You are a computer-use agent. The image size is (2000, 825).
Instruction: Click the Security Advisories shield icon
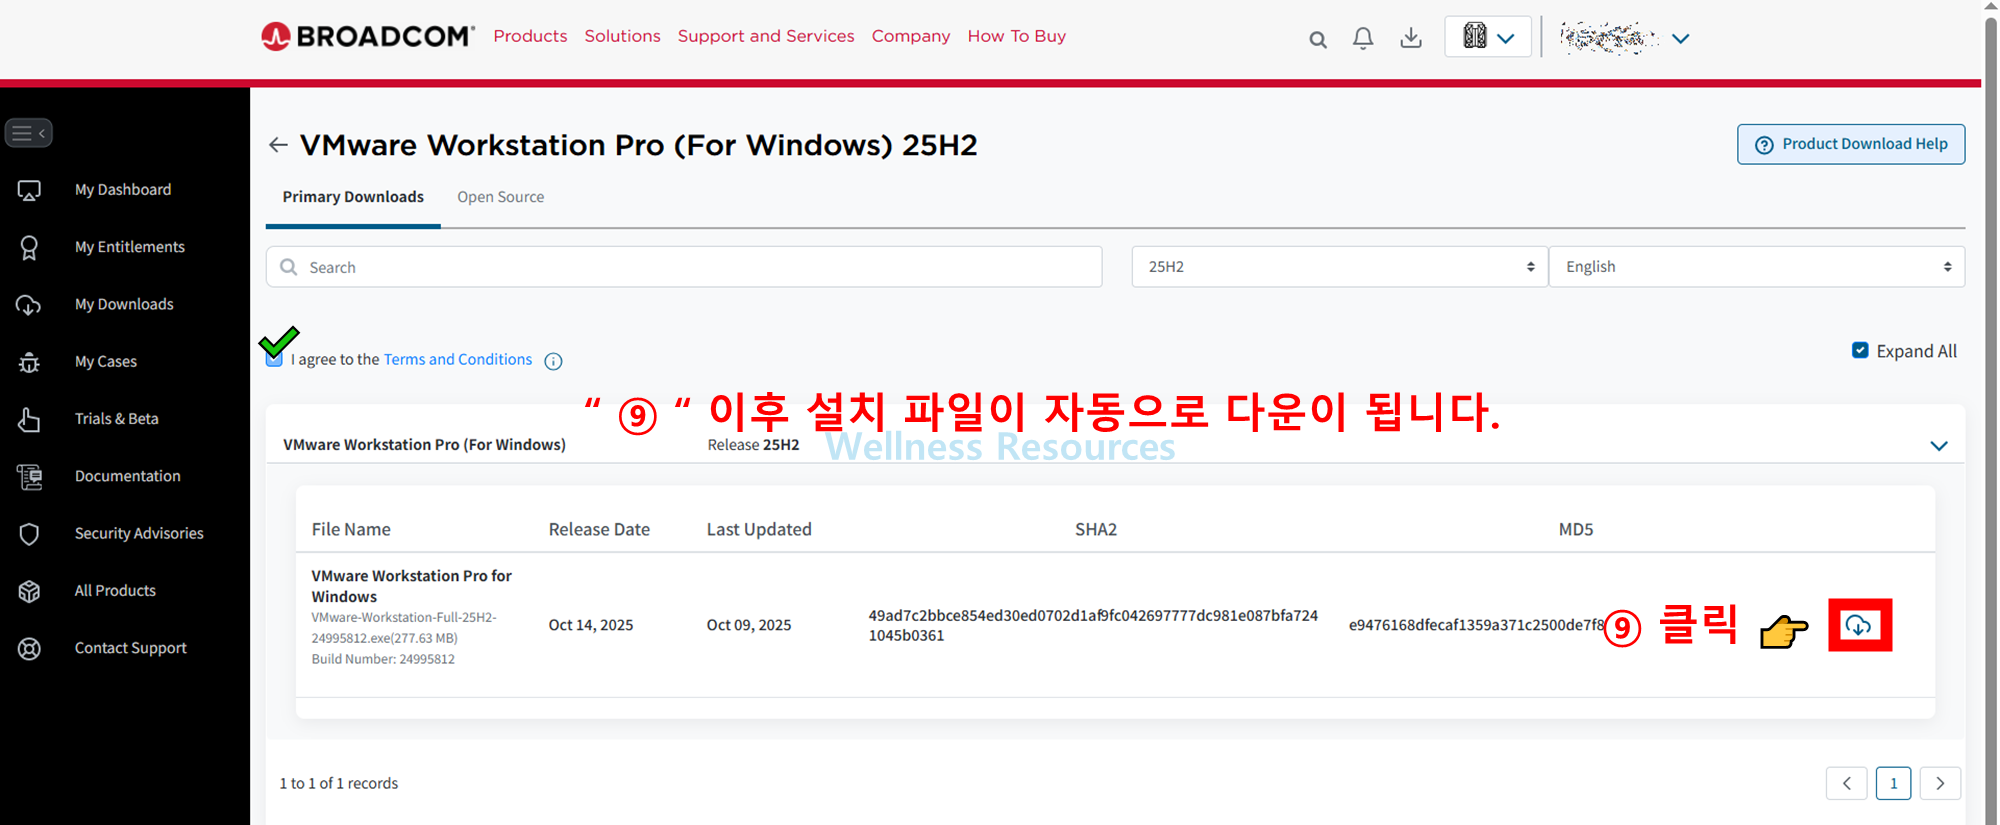point(29,534)
